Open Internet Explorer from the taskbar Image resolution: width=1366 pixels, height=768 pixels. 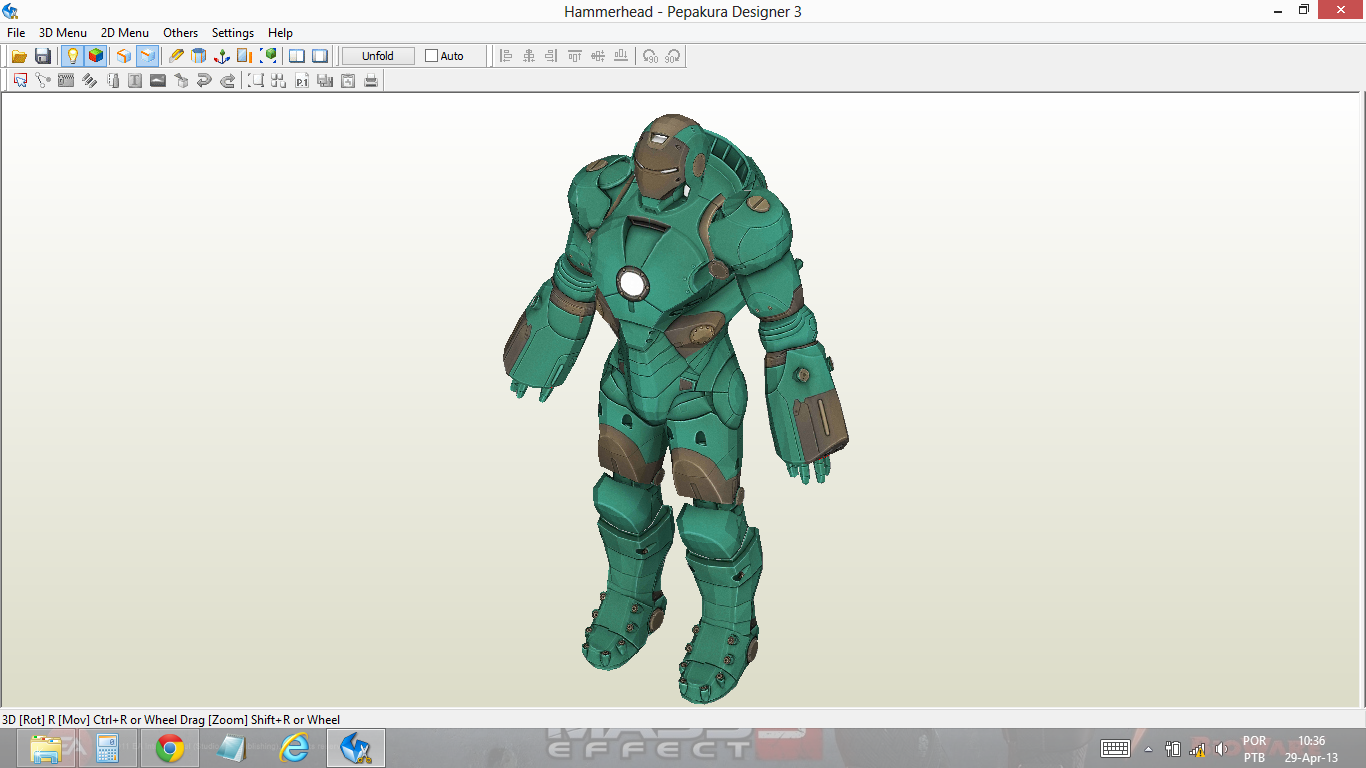tap(294, 748)
